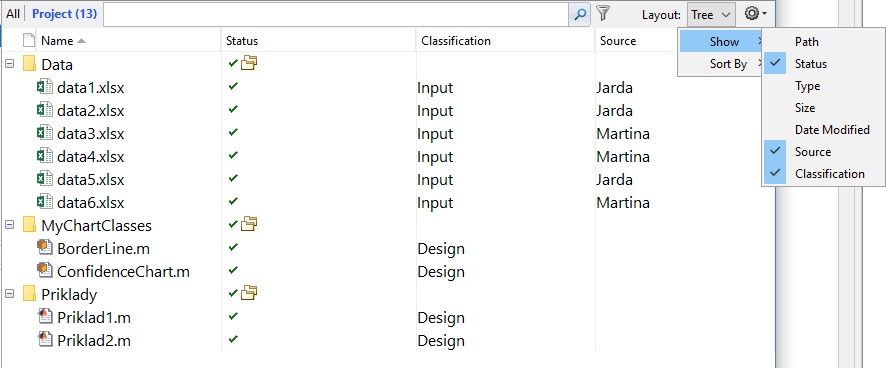Click the Priklady folder icon
Viewport: 888px width, 368px height.
coord(29,294)
